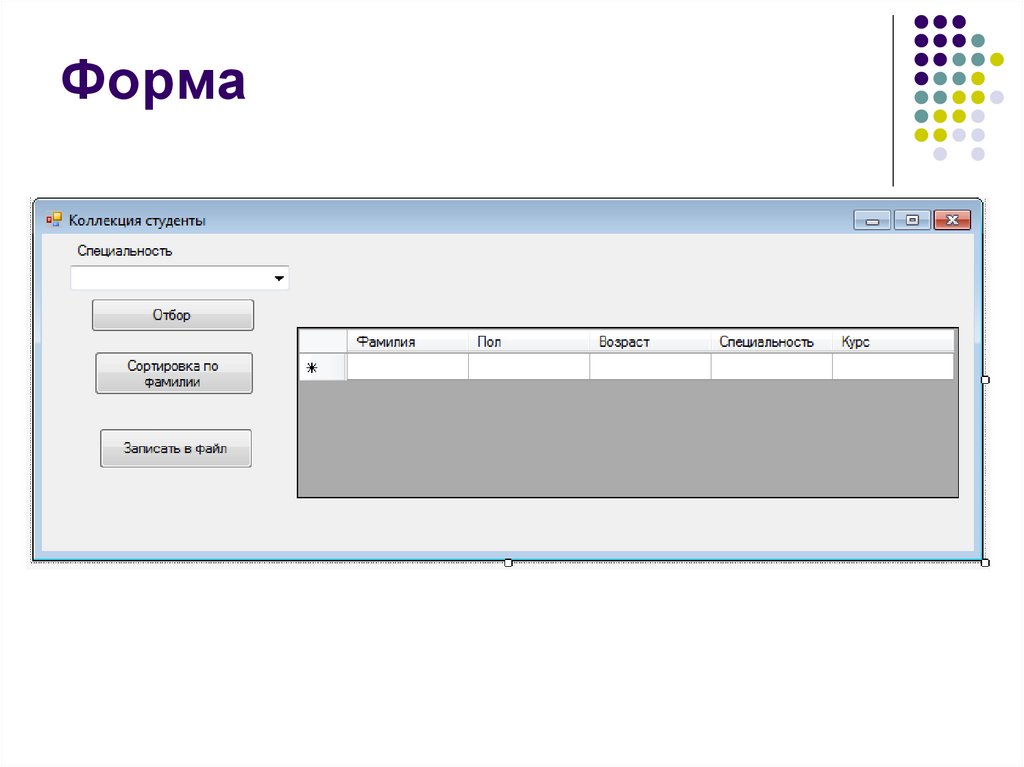1024x767 pixels.
Task: Click the form's bottom-right corner resize handle
Action: click(x=985, y=563)
